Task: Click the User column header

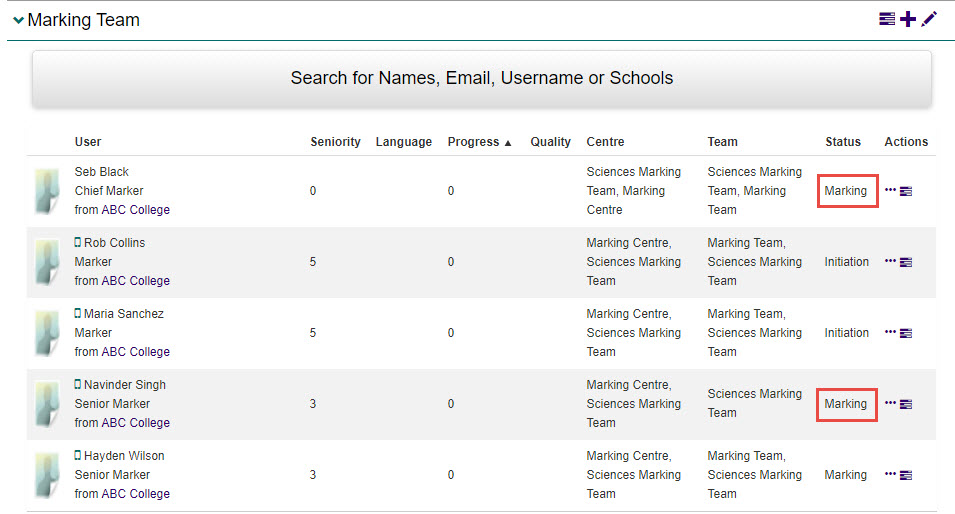Action: [88, 142]
